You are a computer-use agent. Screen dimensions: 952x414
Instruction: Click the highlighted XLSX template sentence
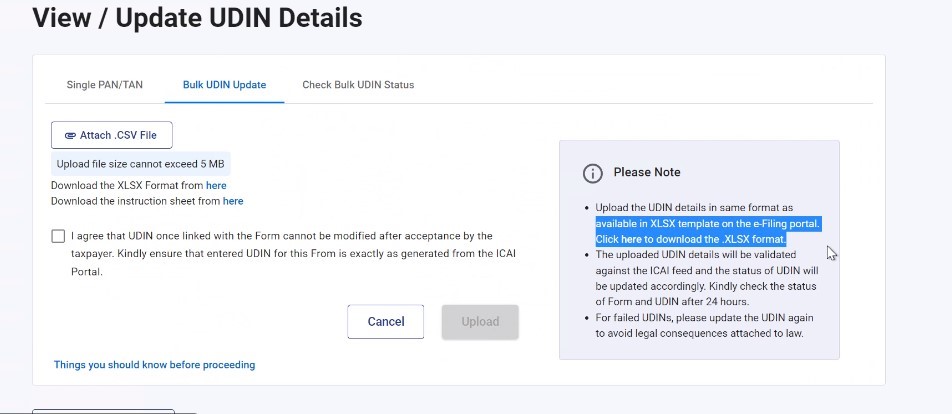[708, 224]
